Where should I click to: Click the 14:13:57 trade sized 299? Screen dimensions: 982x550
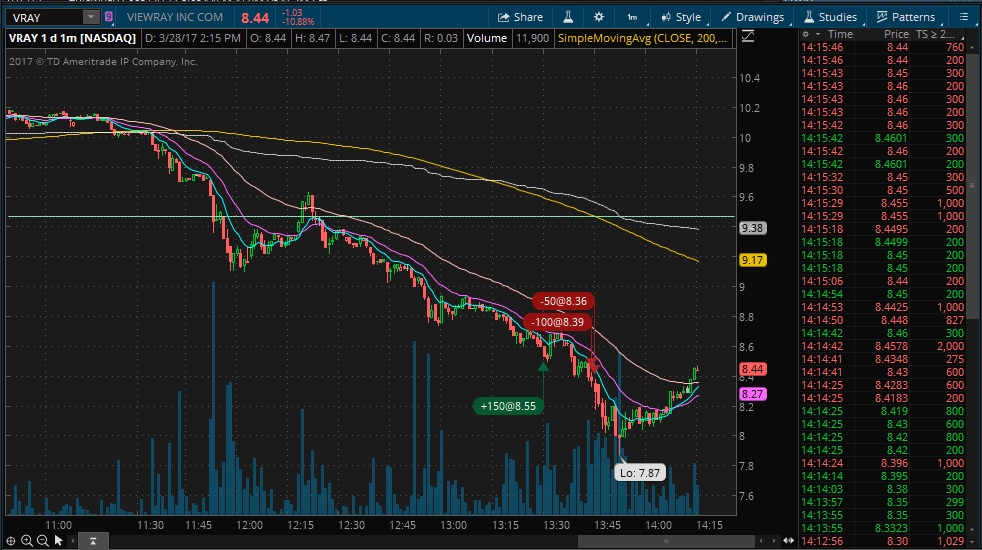(x=882, y=502)
